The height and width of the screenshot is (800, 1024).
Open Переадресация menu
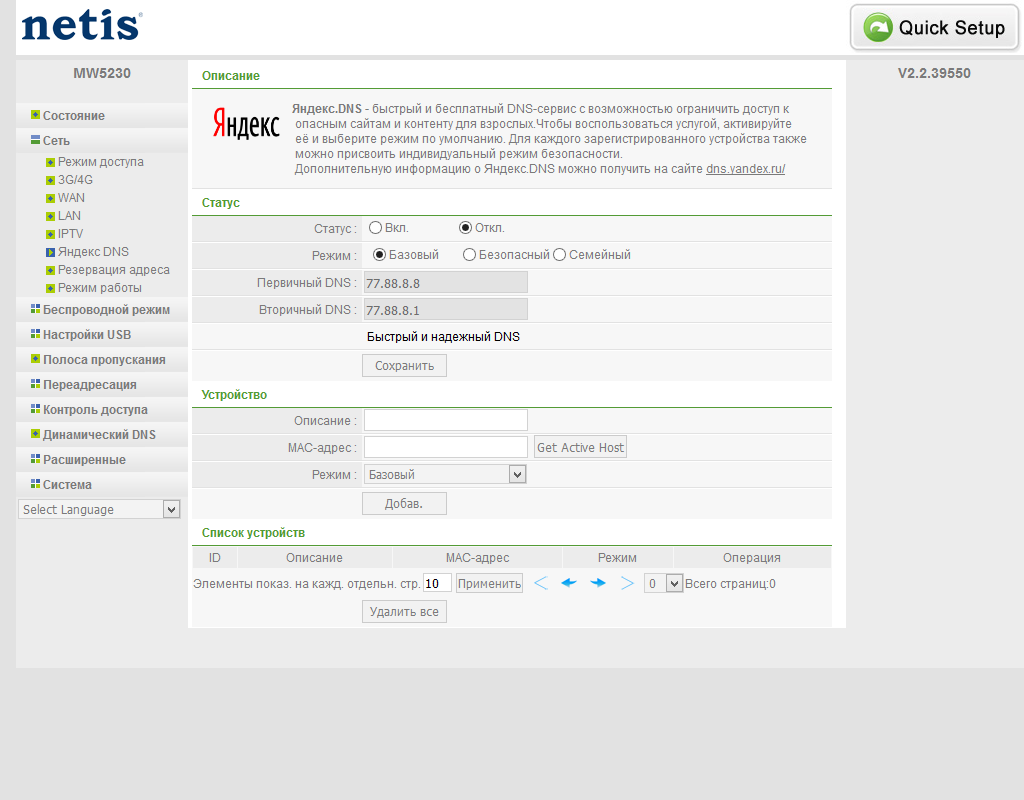point(90,385)
